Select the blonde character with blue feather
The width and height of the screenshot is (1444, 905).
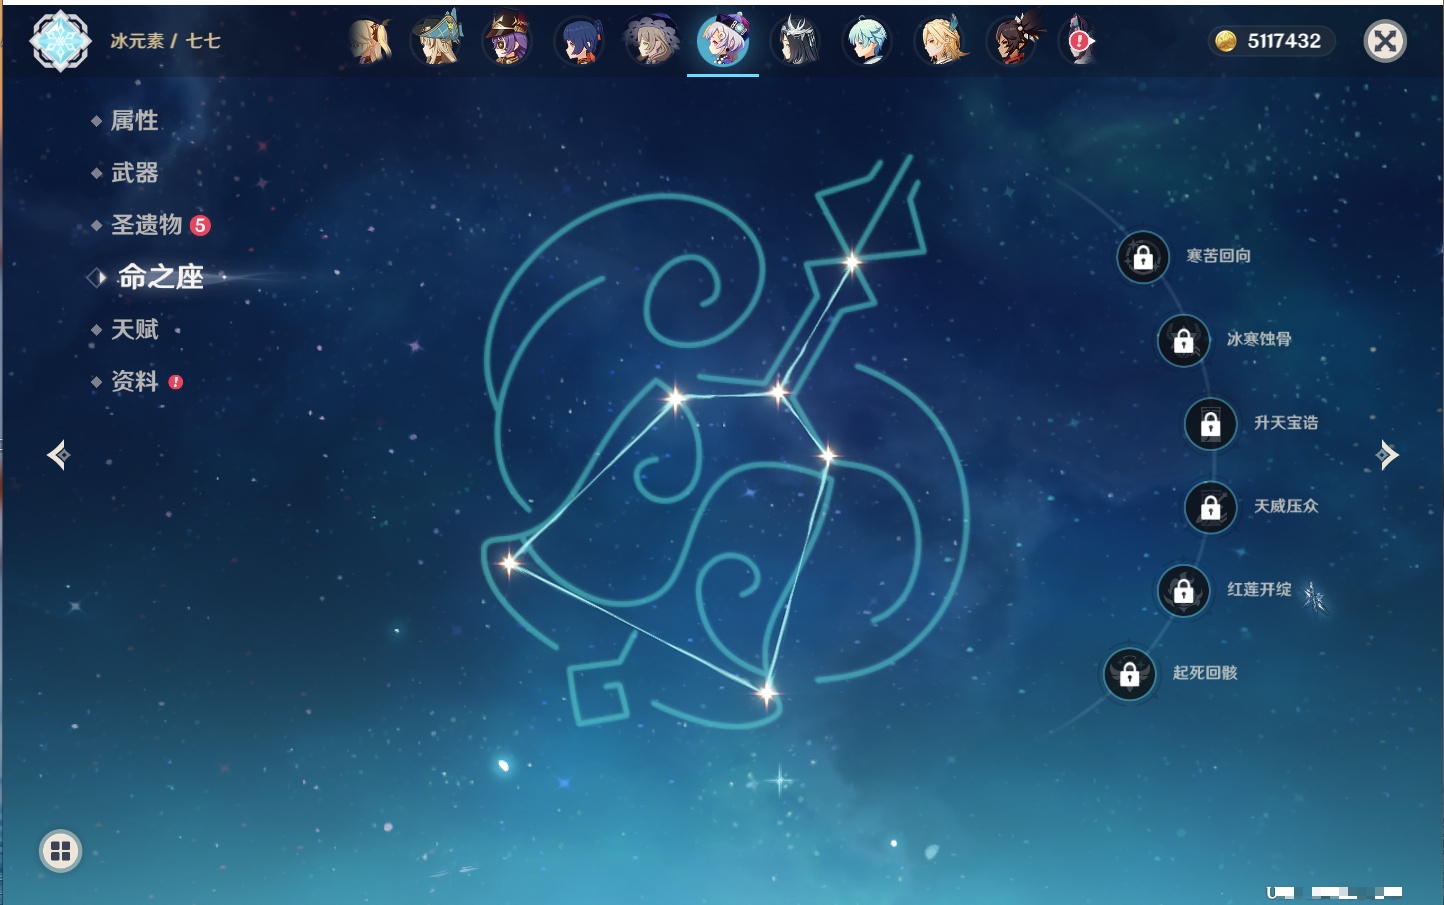(x=941, y=41)
